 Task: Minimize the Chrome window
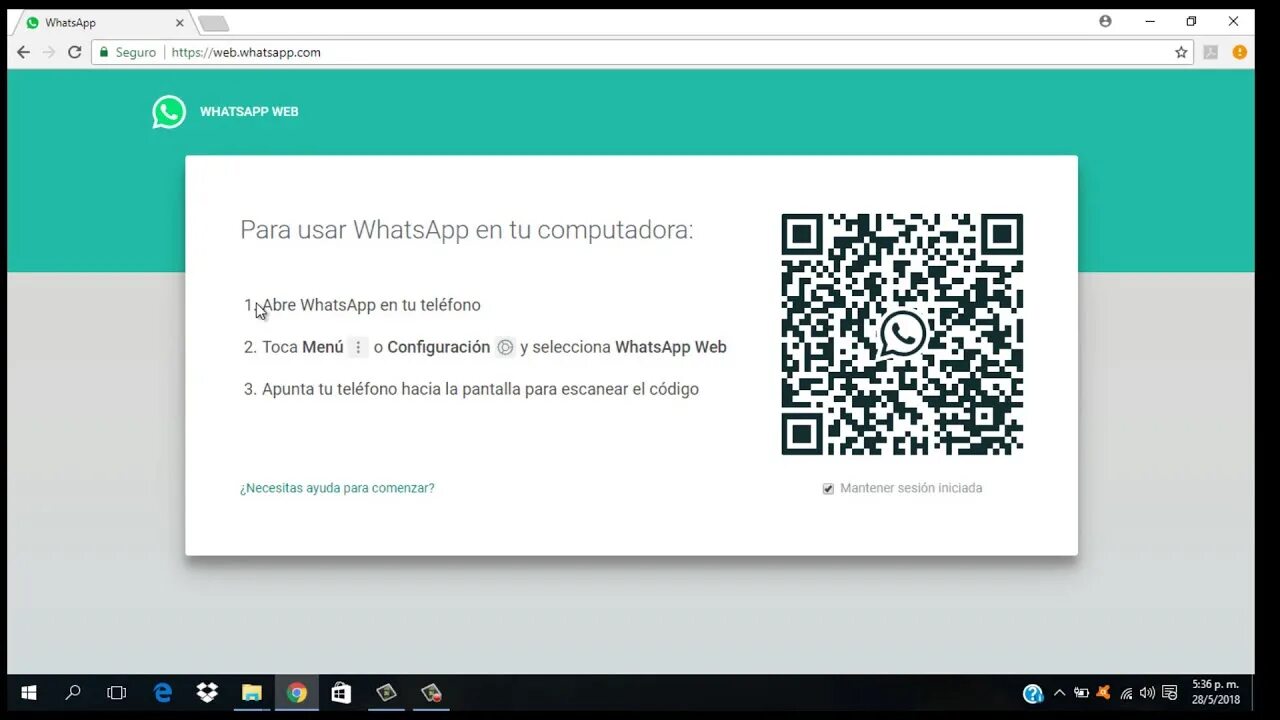1151,21
